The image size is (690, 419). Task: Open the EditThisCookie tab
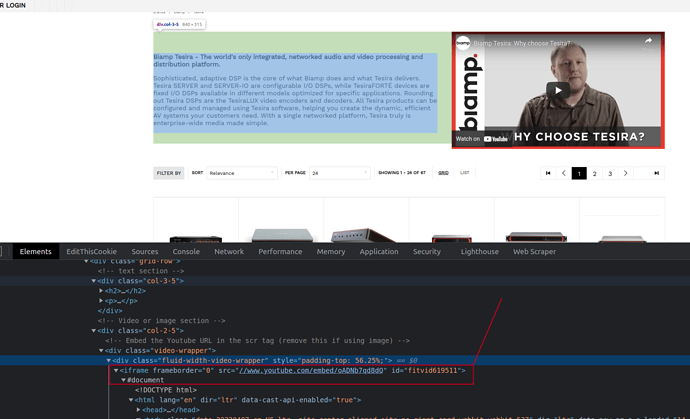tap(92, 251)
